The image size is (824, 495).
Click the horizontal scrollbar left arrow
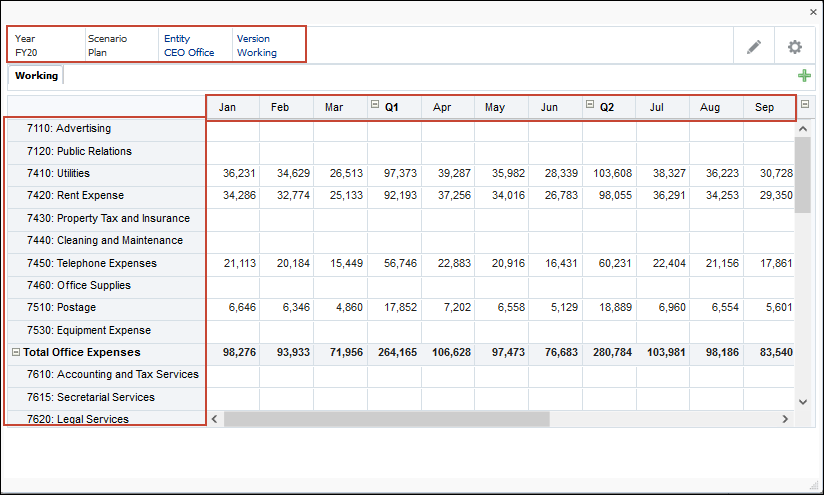(x=214, y=419)
